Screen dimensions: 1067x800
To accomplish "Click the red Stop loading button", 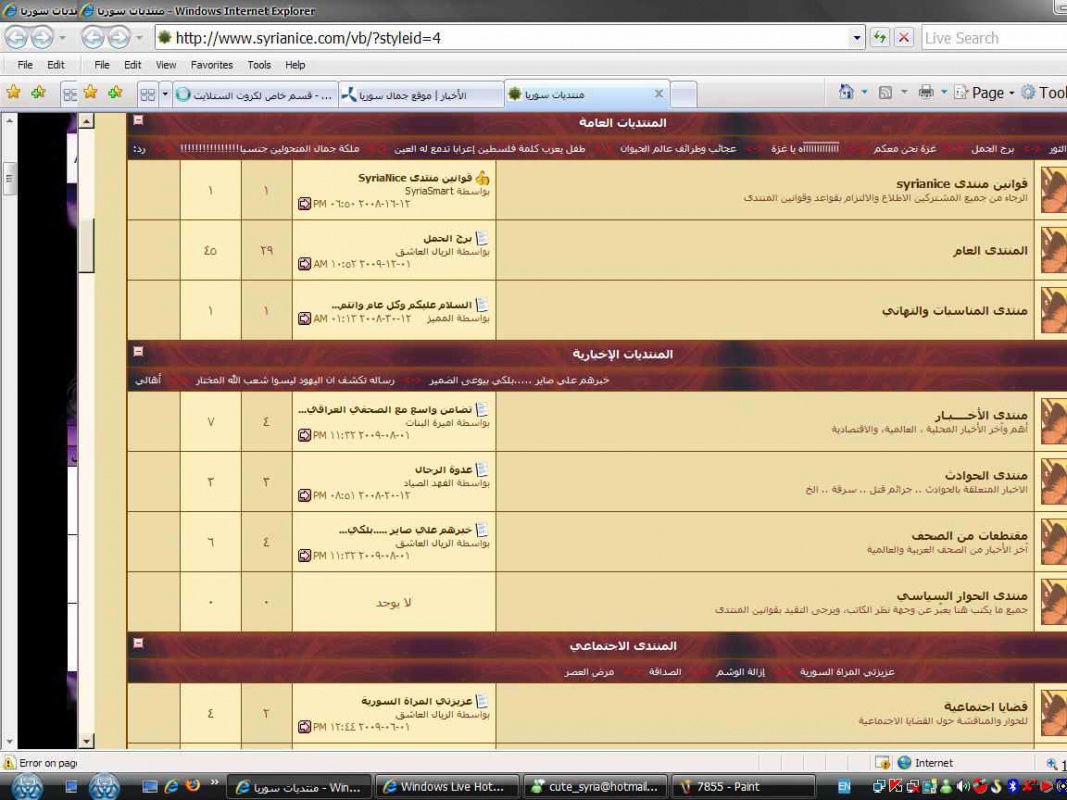I will 904,38.
